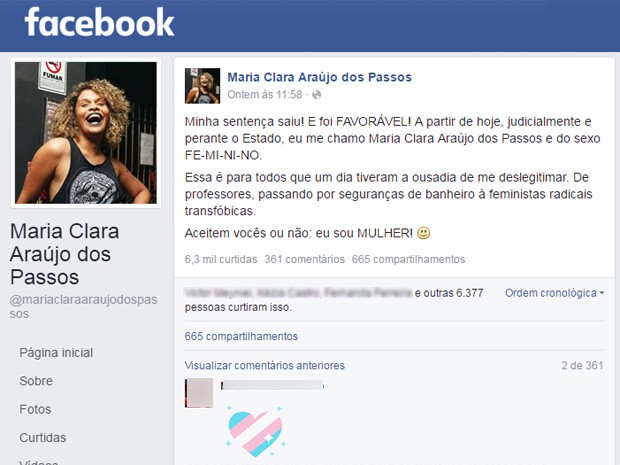Screen dimensions: 620x465
Task: Click 6,3 mil curtidas count
Action: point(221,259)
